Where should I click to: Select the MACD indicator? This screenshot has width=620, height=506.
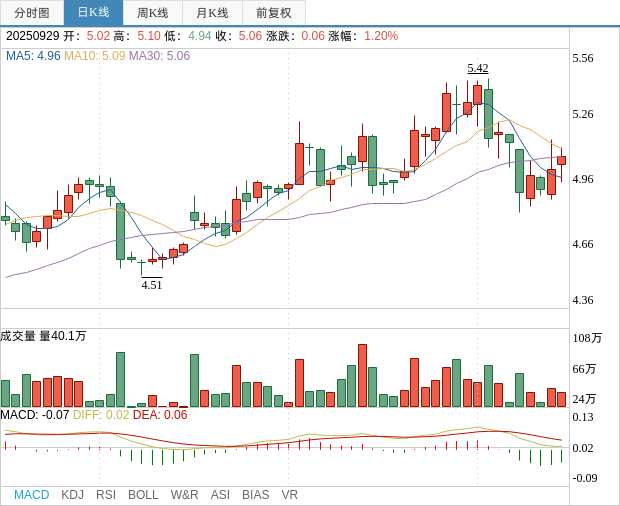(x=32, y=495)
